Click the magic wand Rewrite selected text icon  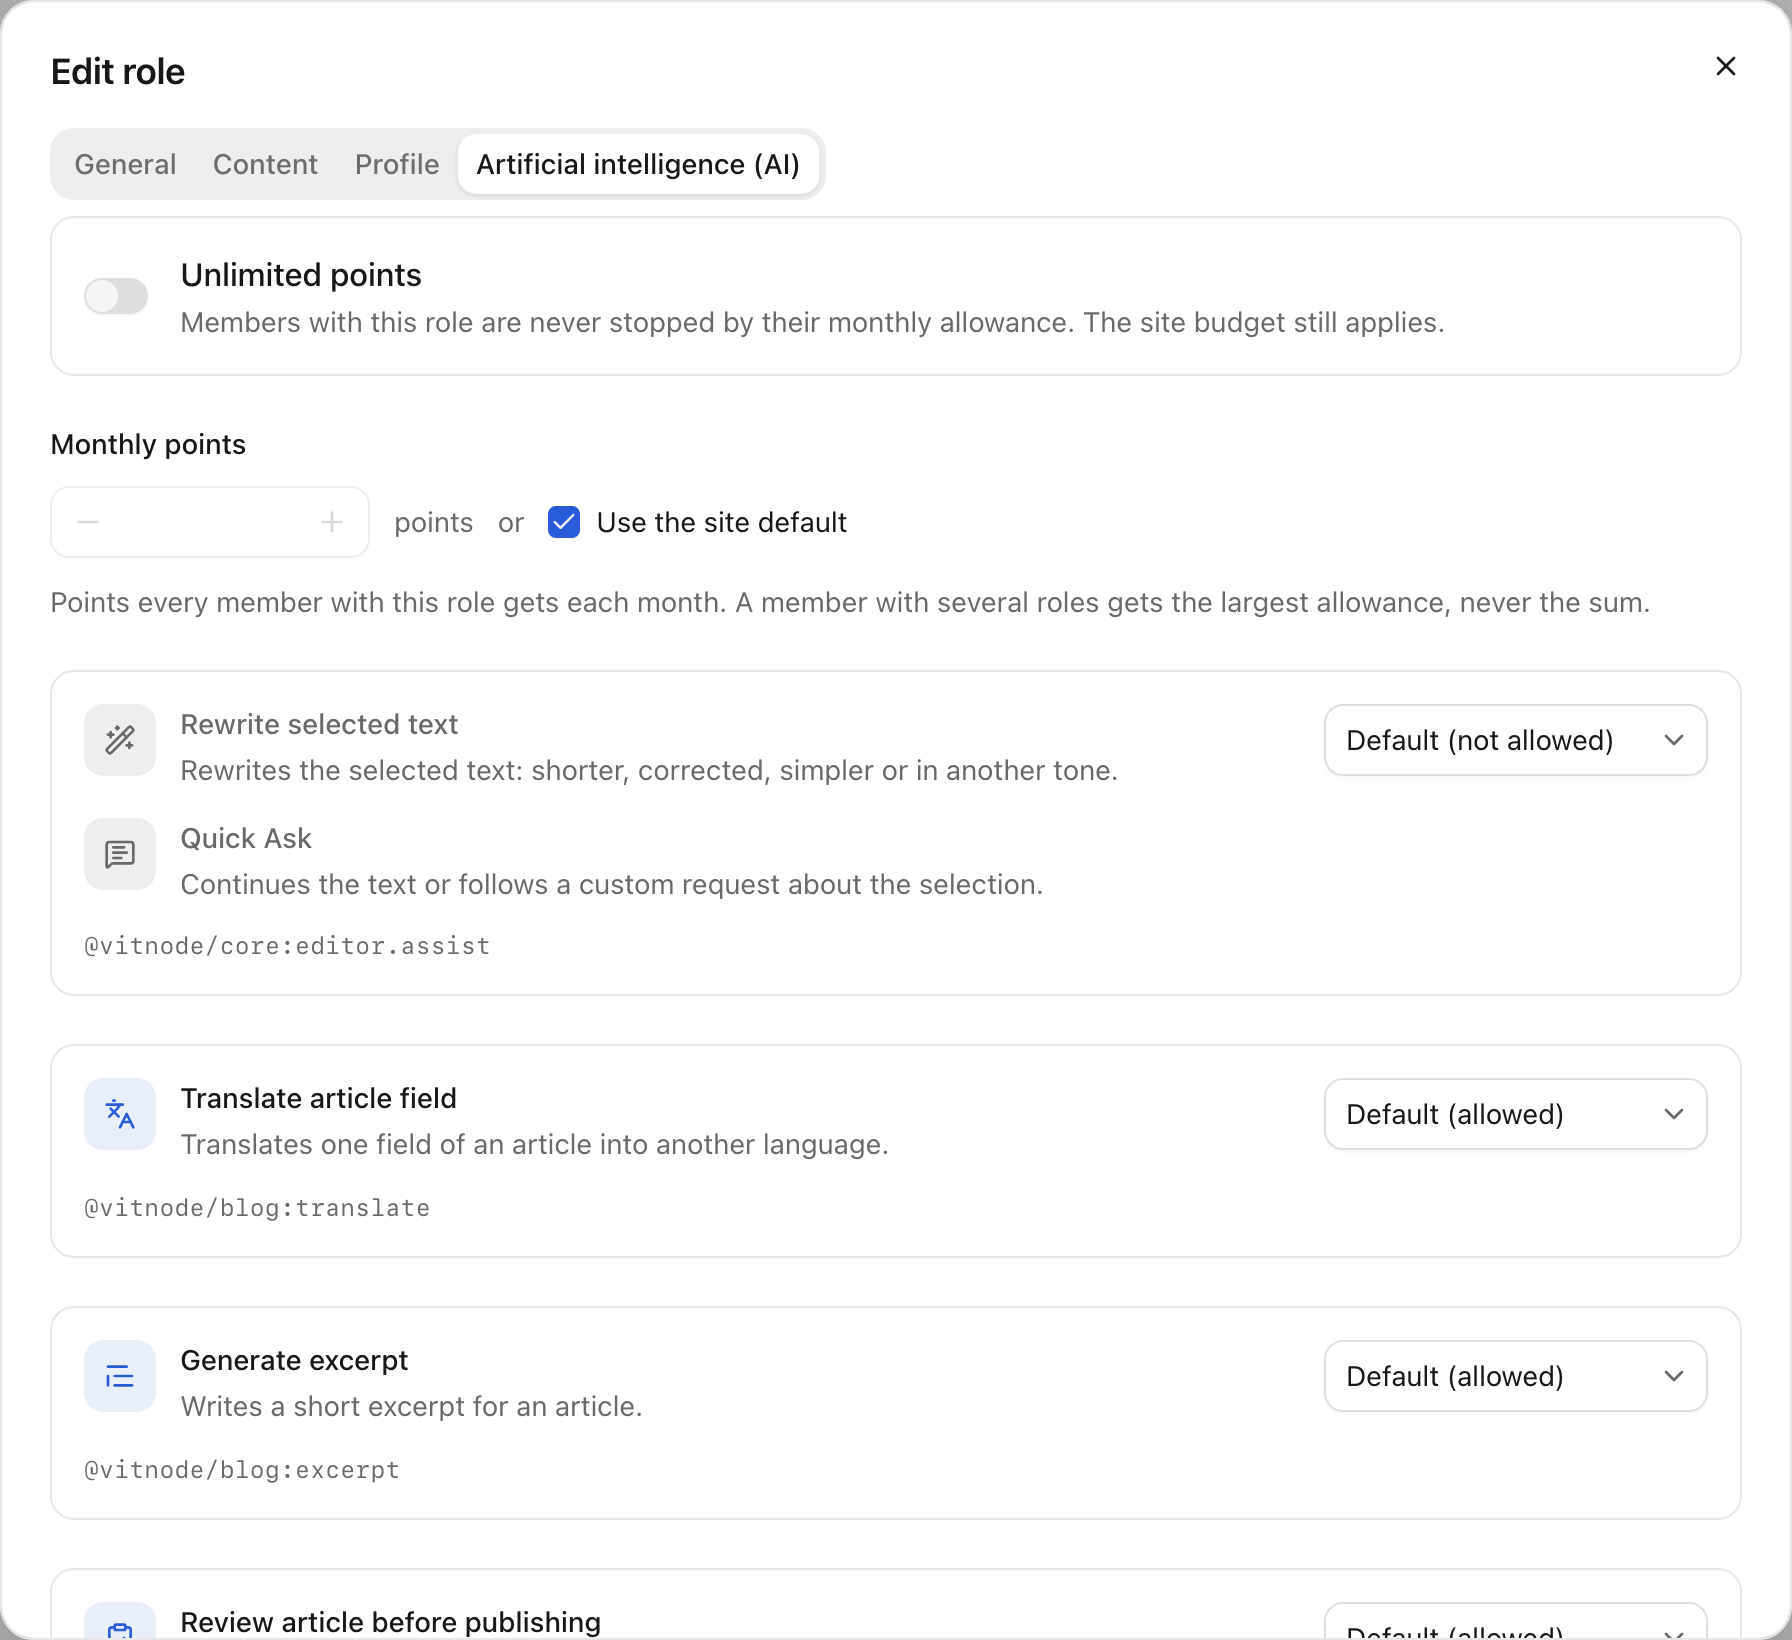pos(120,740)
